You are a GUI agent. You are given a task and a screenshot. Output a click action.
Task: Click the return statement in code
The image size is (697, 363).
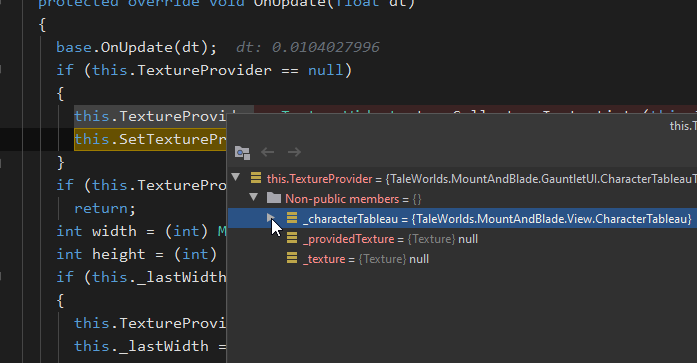(105, 208)
